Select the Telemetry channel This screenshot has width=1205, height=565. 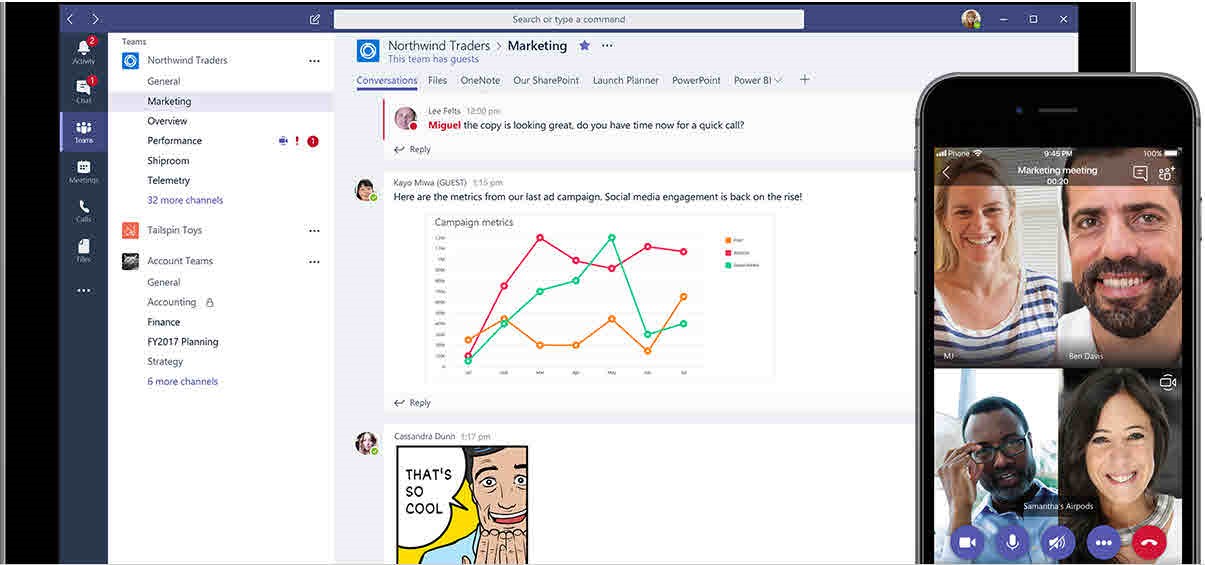point(168,181)
